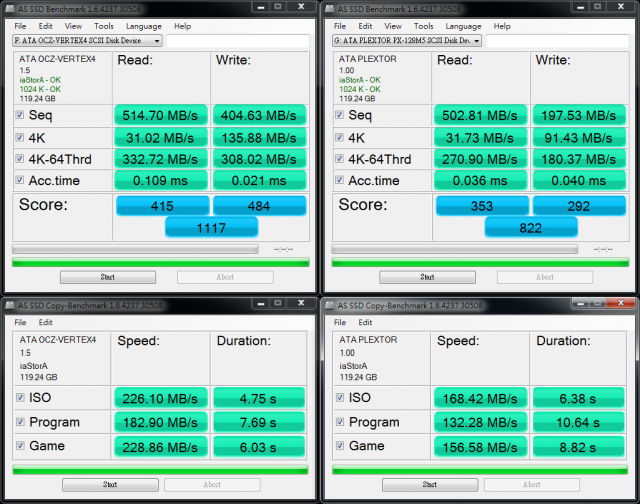Open Language menu in PLEXTOR benchmark window
The height and width of the screenshot is (504, 640).
click(463, 26)
